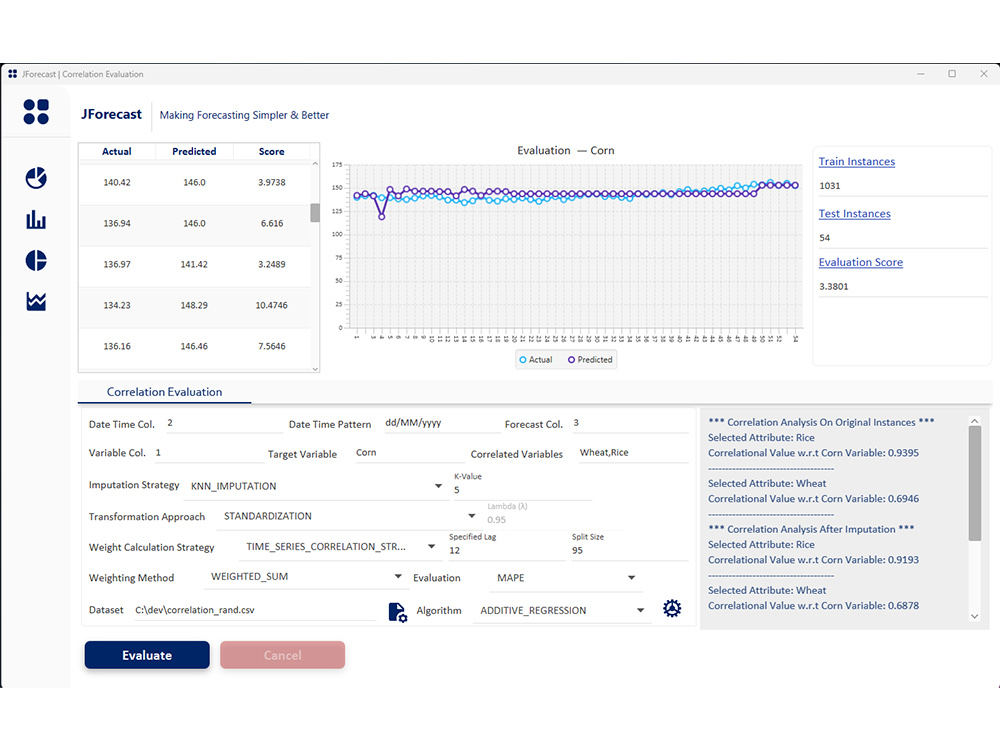Open algorithm settings gear icon
Screen dimensions: 1000x750
click(x=672, y=608)
